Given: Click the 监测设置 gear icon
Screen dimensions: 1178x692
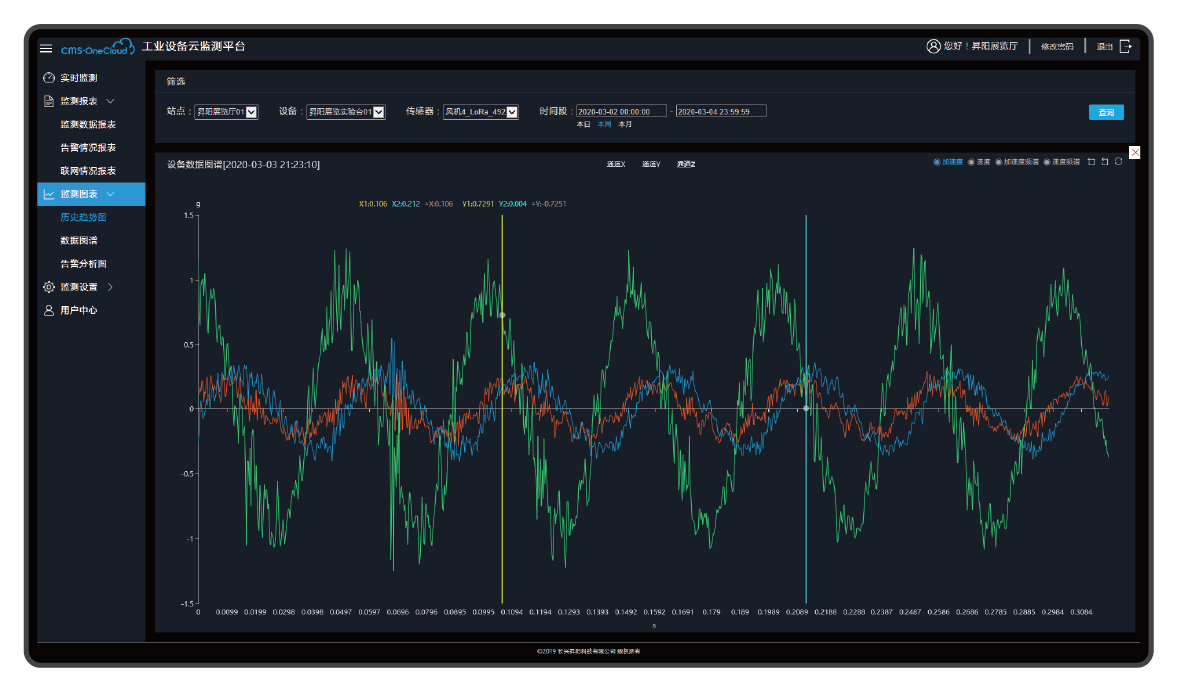Looking at the screenshot, I should click(49, 287).
